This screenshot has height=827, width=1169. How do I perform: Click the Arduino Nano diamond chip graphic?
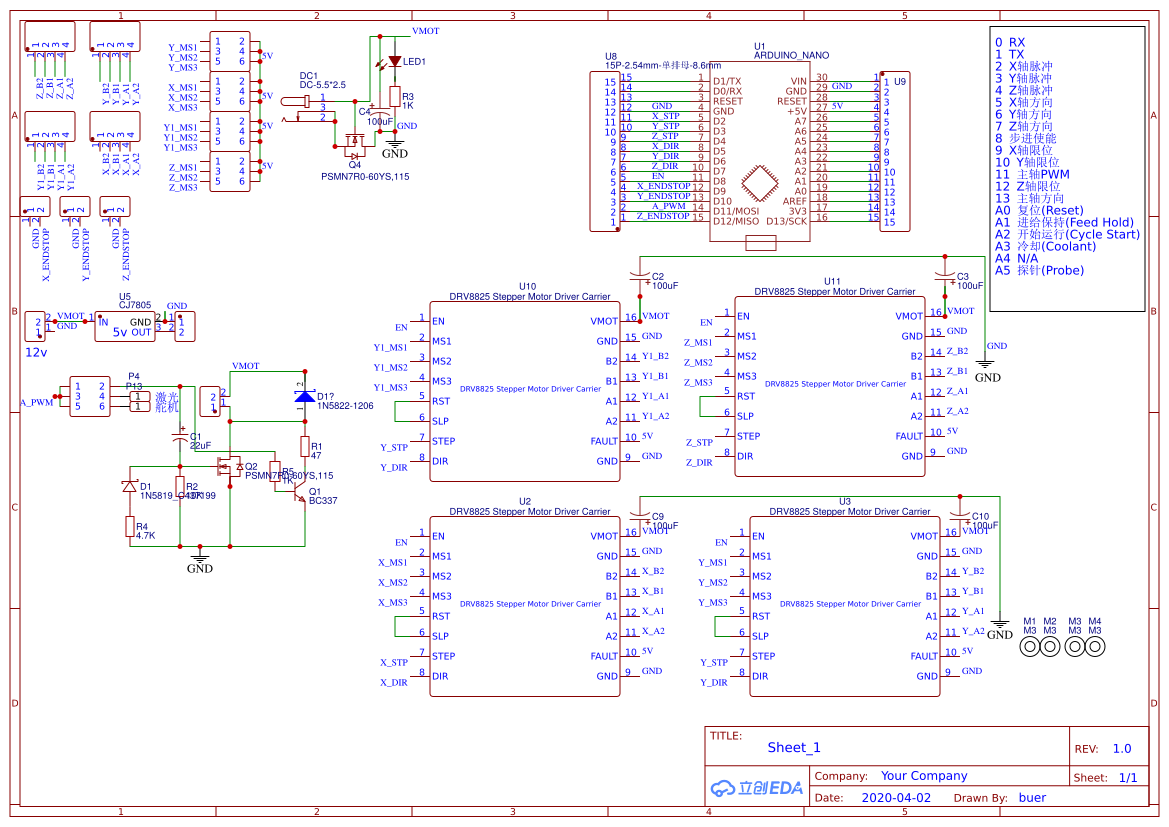pos(760,183)
